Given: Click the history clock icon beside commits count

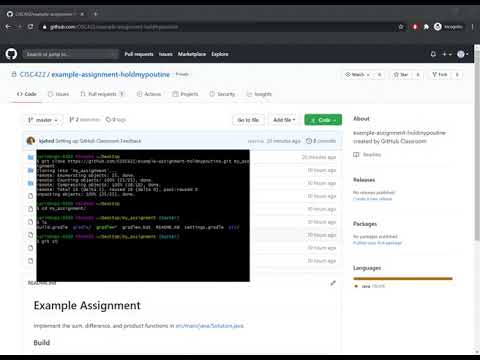Looking at the screenshot, I should pyautogui.click(x=309, y=141).
